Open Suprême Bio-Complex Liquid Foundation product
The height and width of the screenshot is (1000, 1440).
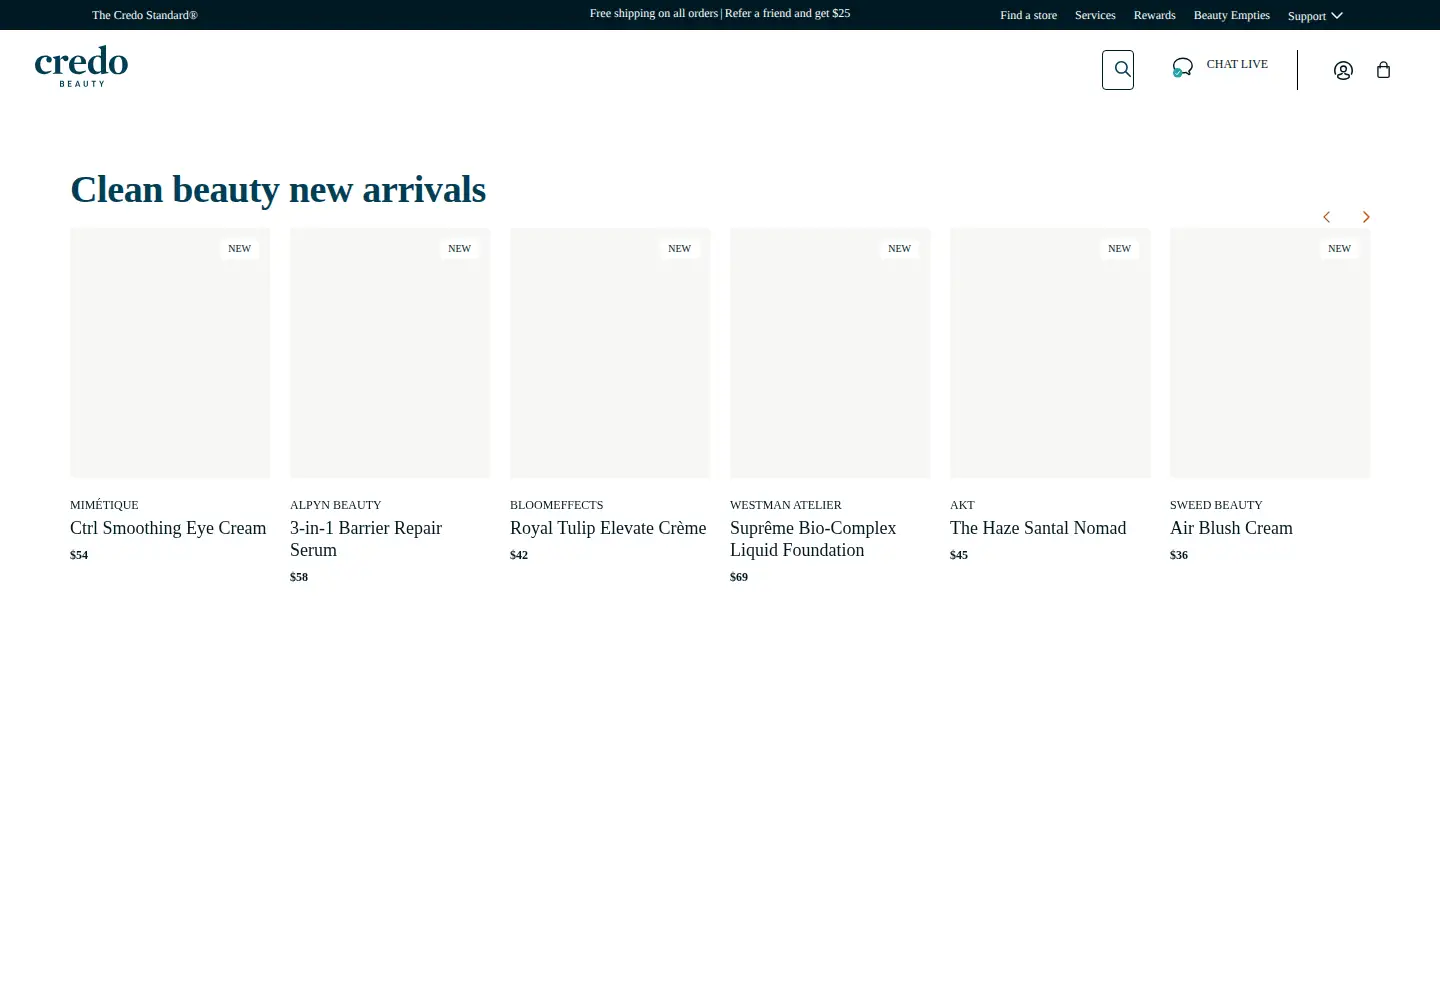coord(813,539)
